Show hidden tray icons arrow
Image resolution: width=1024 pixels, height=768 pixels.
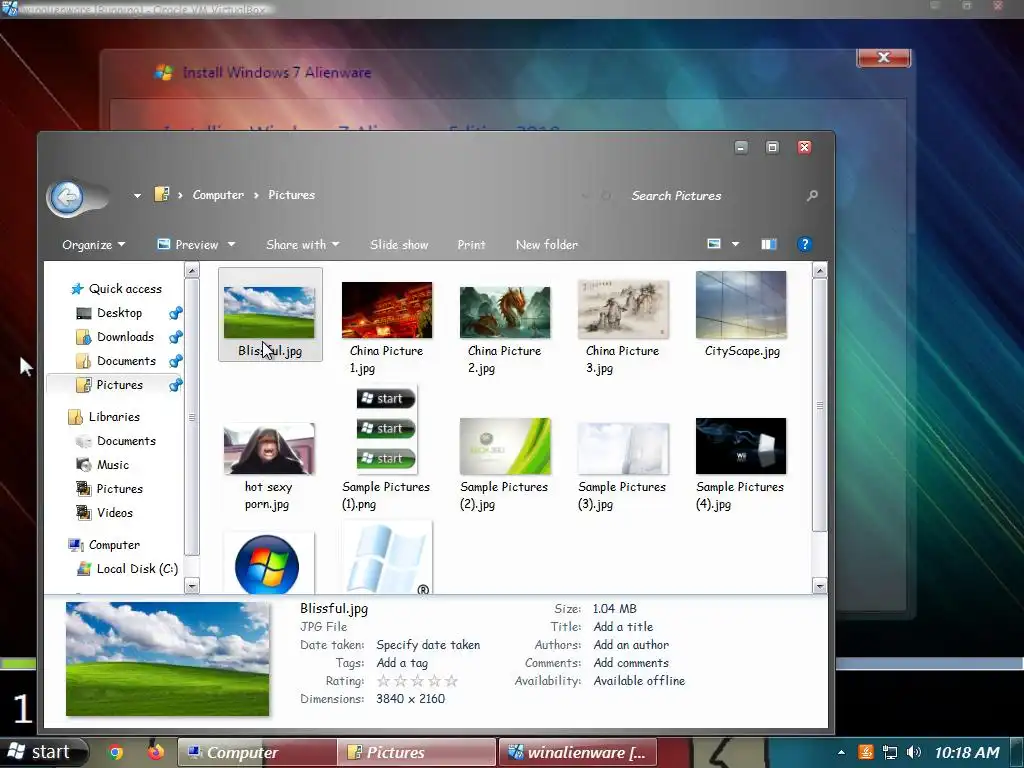click(x=841, y=753)
